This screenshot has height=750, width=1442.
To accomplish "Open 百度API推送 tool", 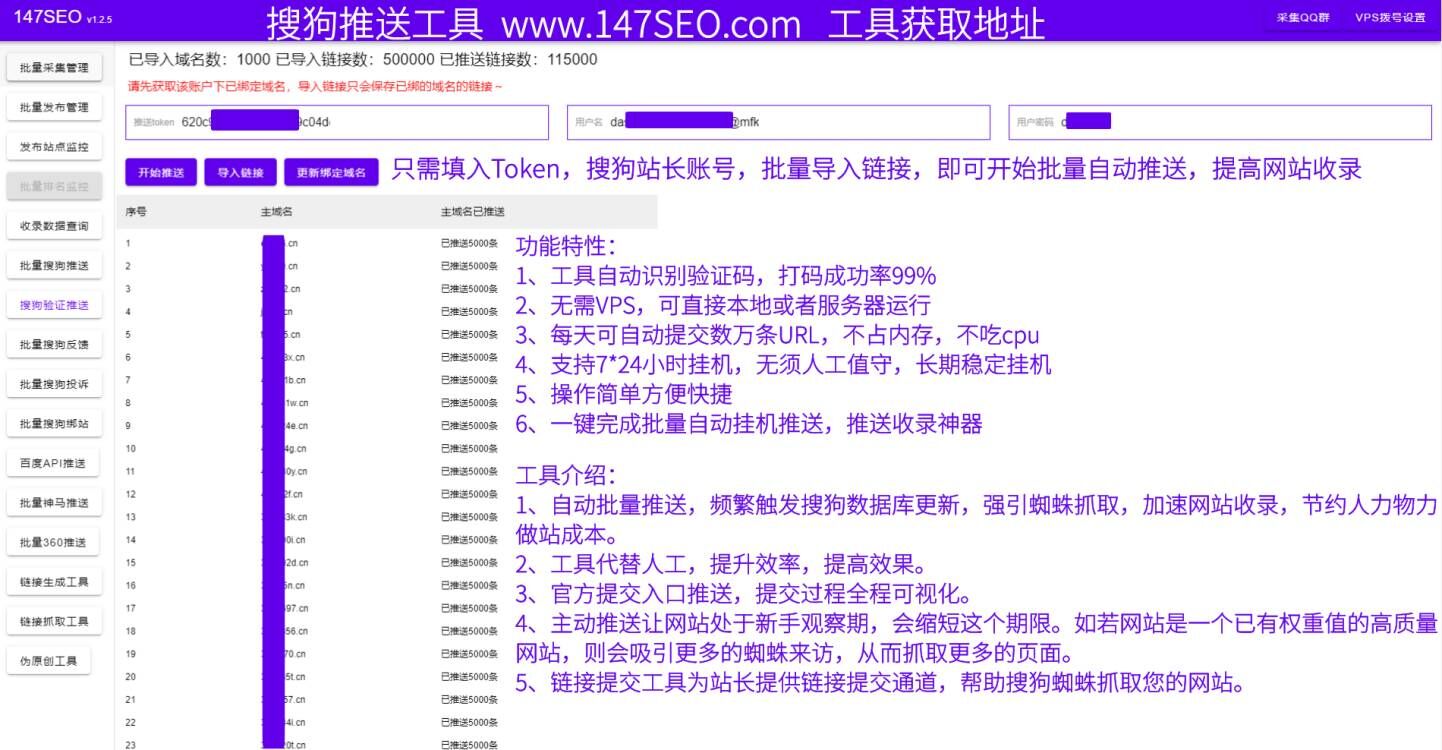I will (50, 462).
